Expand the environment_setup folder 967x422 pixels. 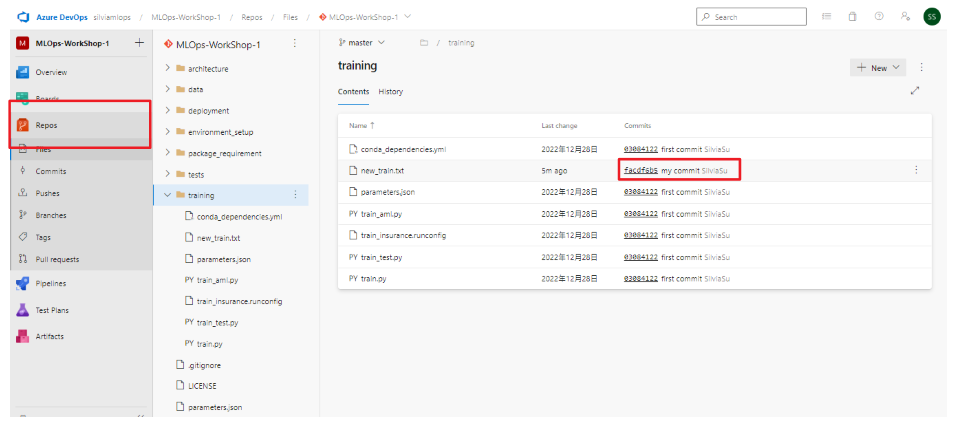[167, 132]
